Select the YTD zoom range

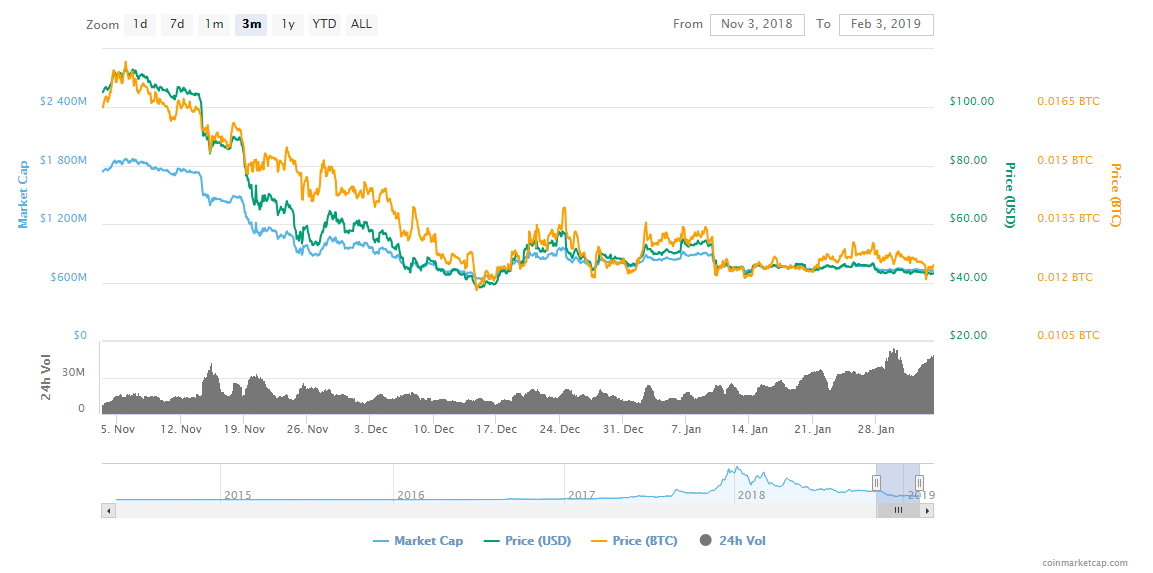pyautogui.click(x=324, y=24)
